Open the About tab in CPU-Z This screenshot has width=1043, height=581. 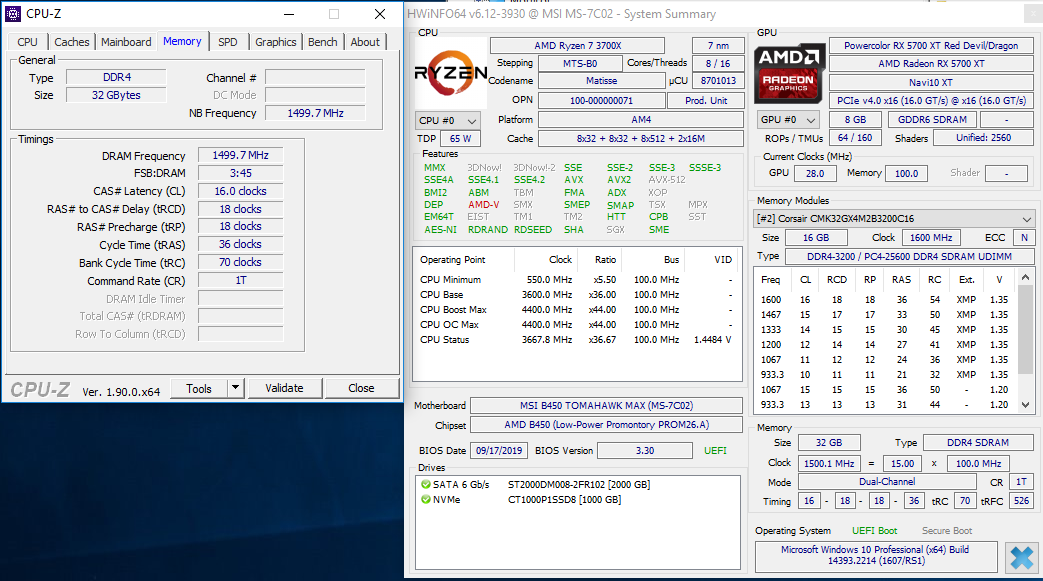pyautogui.click(x=365, y=42)
